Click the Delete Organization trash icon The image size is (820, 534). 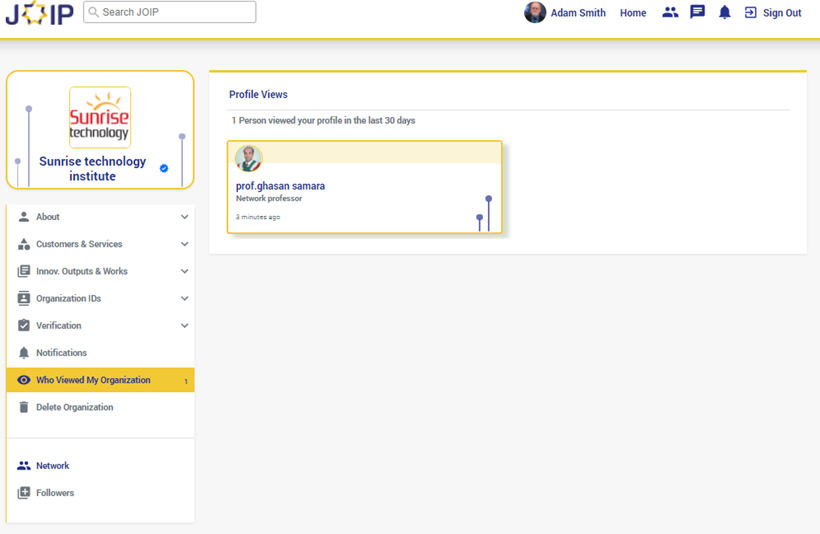tap(24, 407)
